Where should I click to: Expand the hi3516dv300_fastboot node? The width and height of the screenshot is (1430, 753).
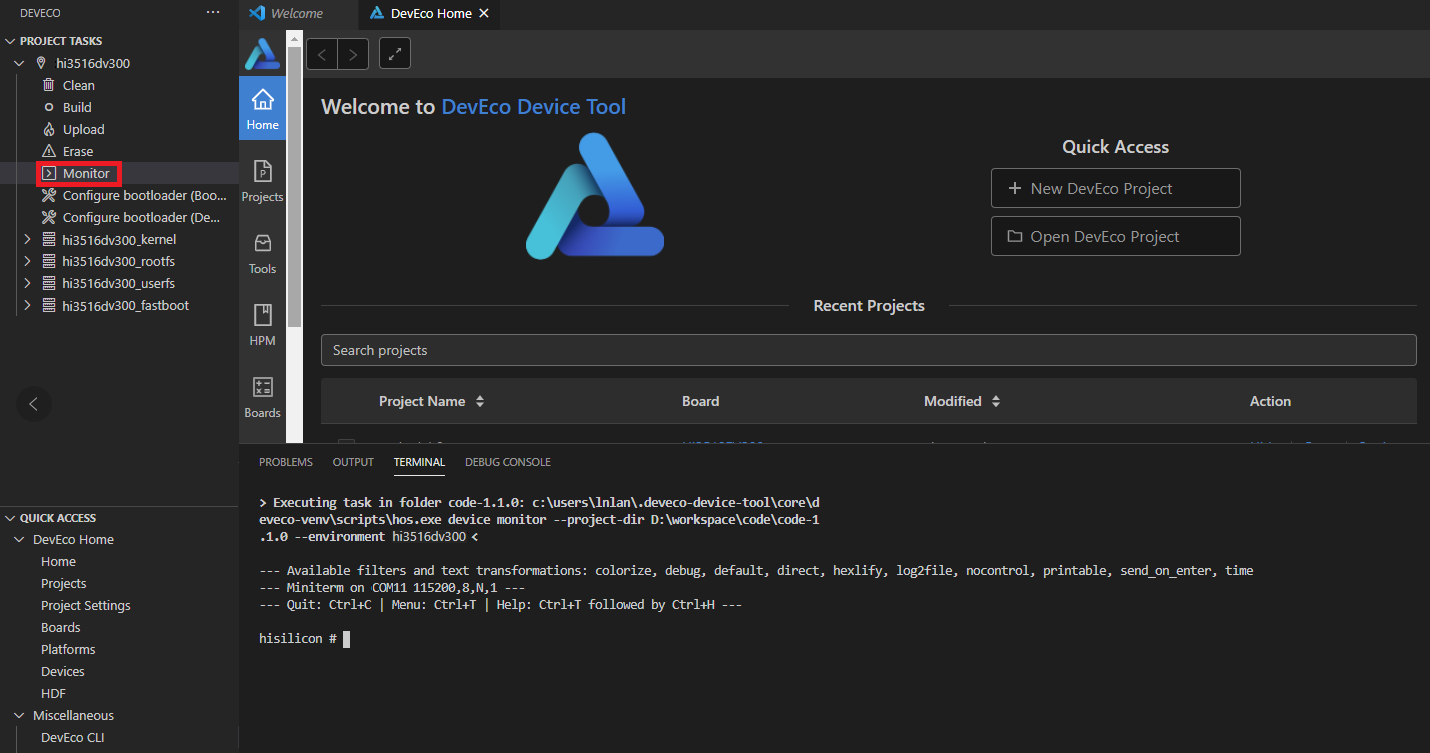[x=27, y=305]
